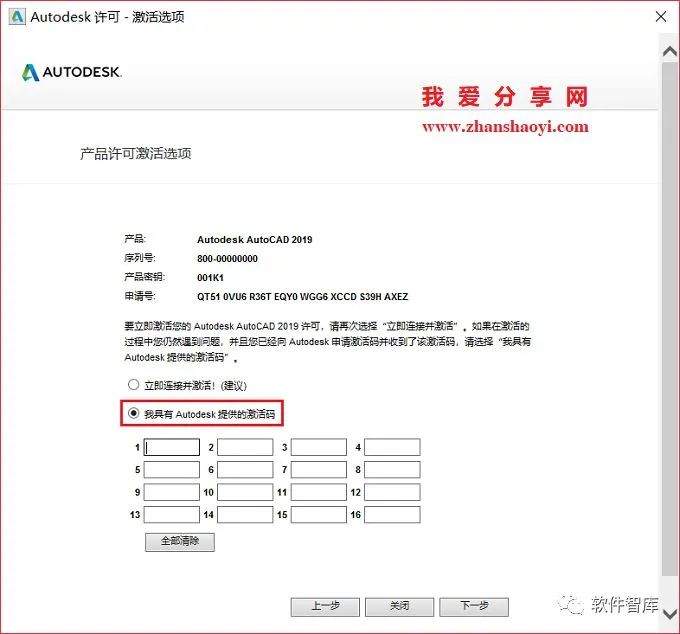Click product name Autodesk AutoCAD 2019
Image resolution: width=680 pixels, height=634 pixels.
(x=255, y=240)
